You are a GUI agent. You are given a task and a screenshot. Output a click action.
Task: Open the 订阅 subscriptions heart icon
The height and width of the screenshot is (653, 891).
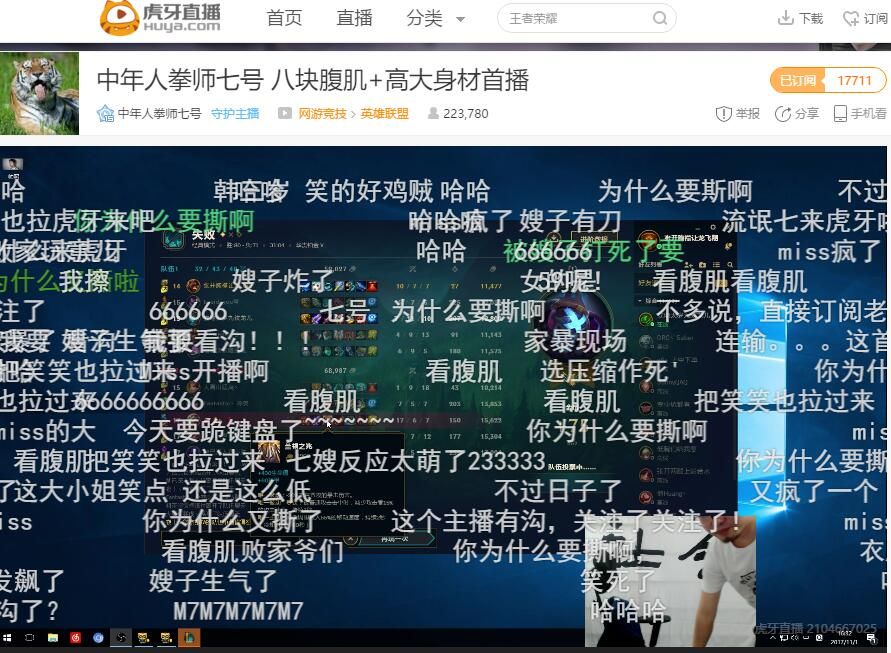[851, 18]
